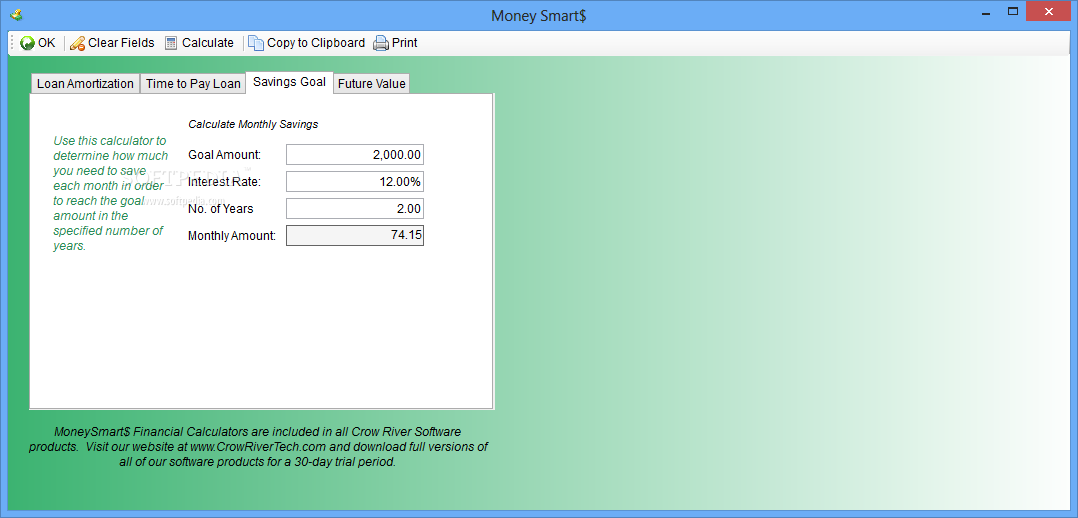This screenshot has width=1078, height=518.
Task: Click the Monthly Amount result field 74.15
Action: click(355, 235)
